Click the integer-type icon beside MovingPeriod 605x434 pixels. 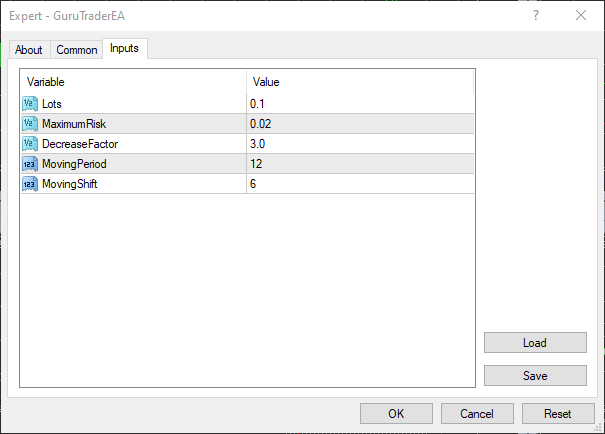pos(30,164)
